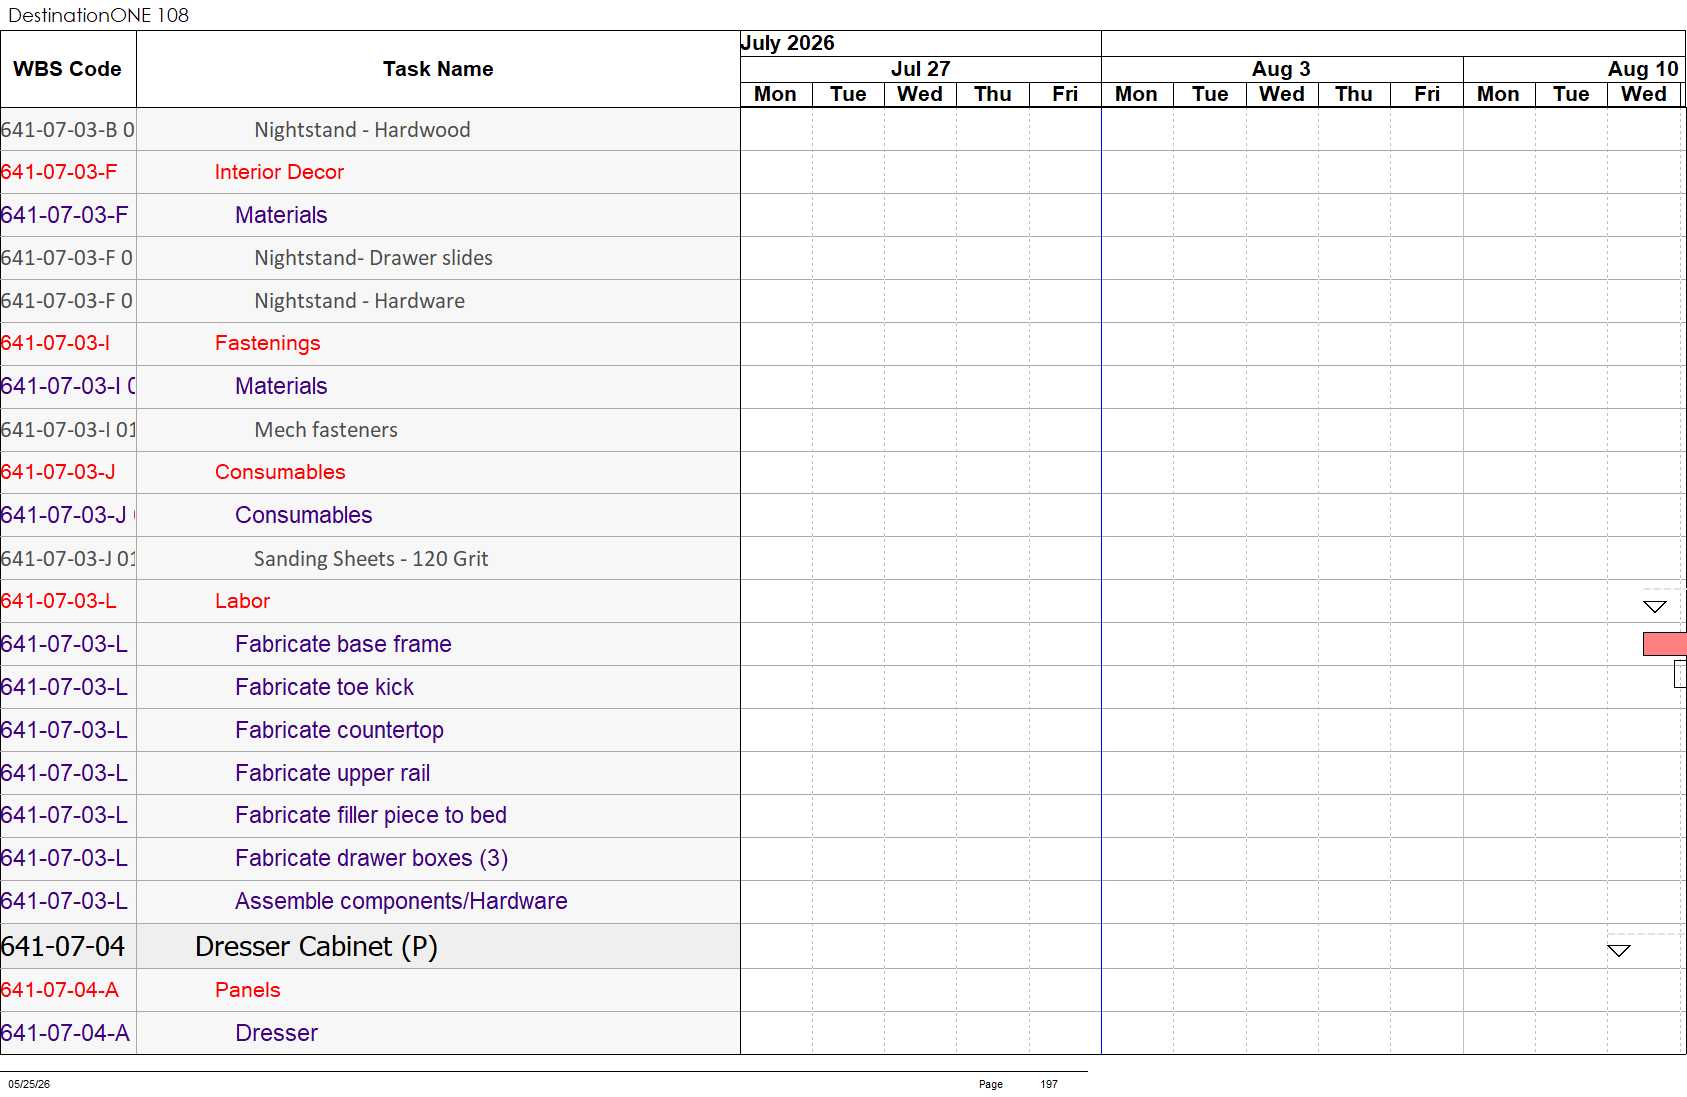Image resolution: width=1687 pixels, height=1097 pixels.
Task: Select task Fabricate toe kick
Action: 324,687
